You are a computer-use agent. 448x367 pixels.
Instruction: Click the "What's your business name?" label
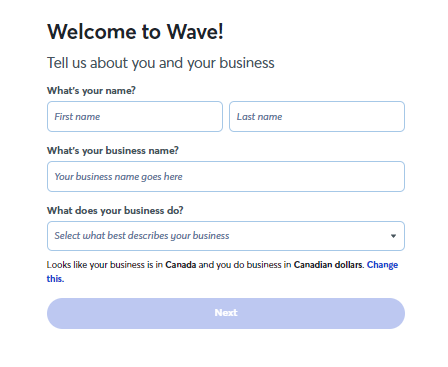113,151
